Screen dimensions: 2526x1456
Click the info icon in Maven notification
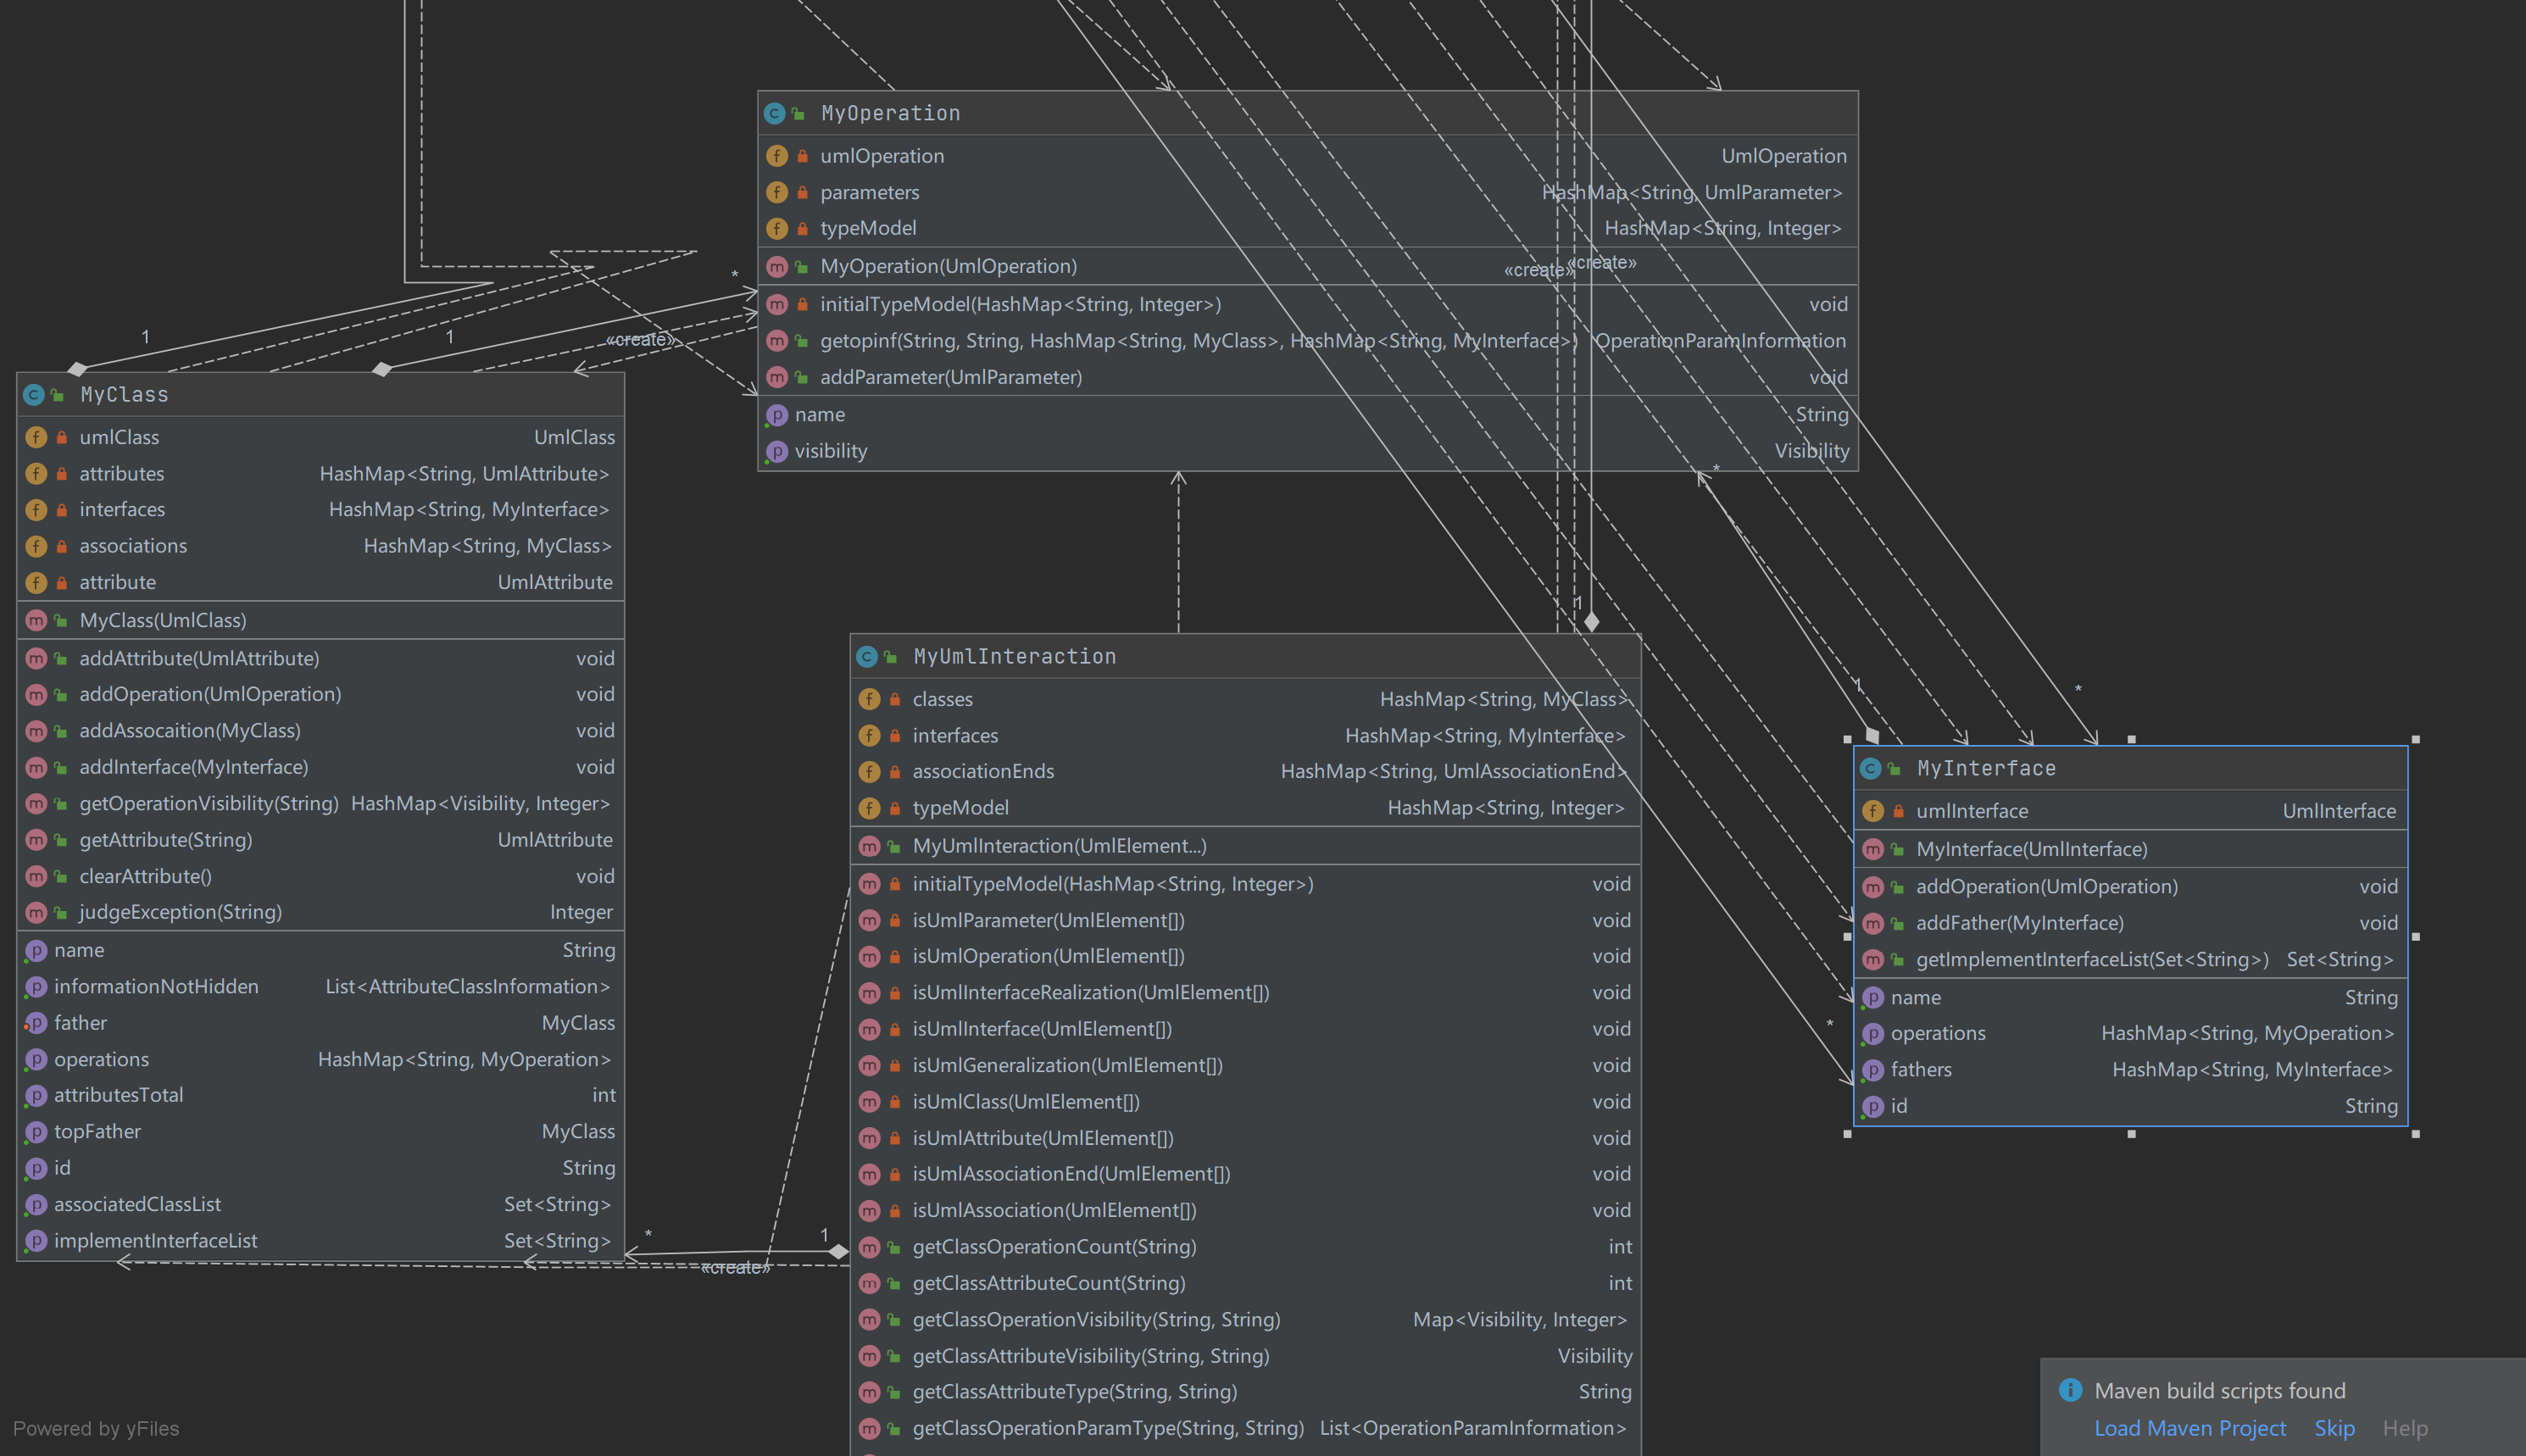coord(2070,1391)
